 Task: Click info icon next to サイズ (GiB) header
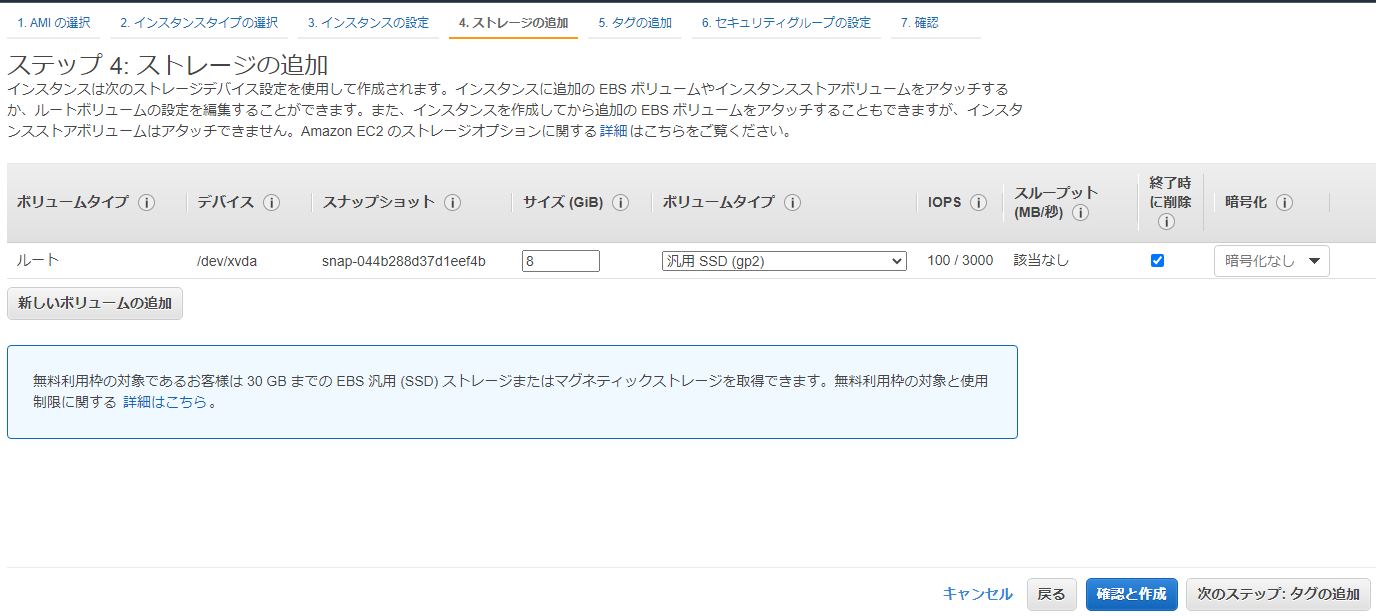pos(620,202)
